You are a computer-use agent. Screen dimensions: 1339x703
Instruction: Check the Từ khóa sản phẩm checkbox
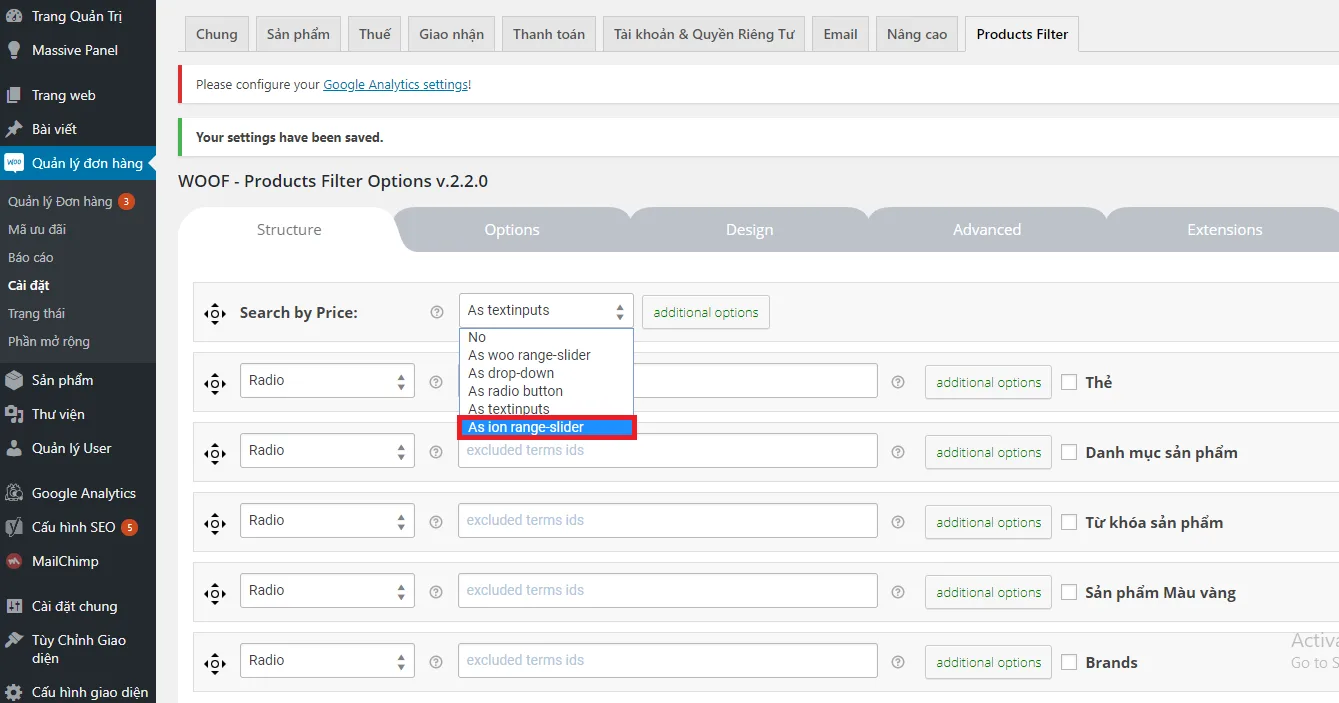point(1069,522)
